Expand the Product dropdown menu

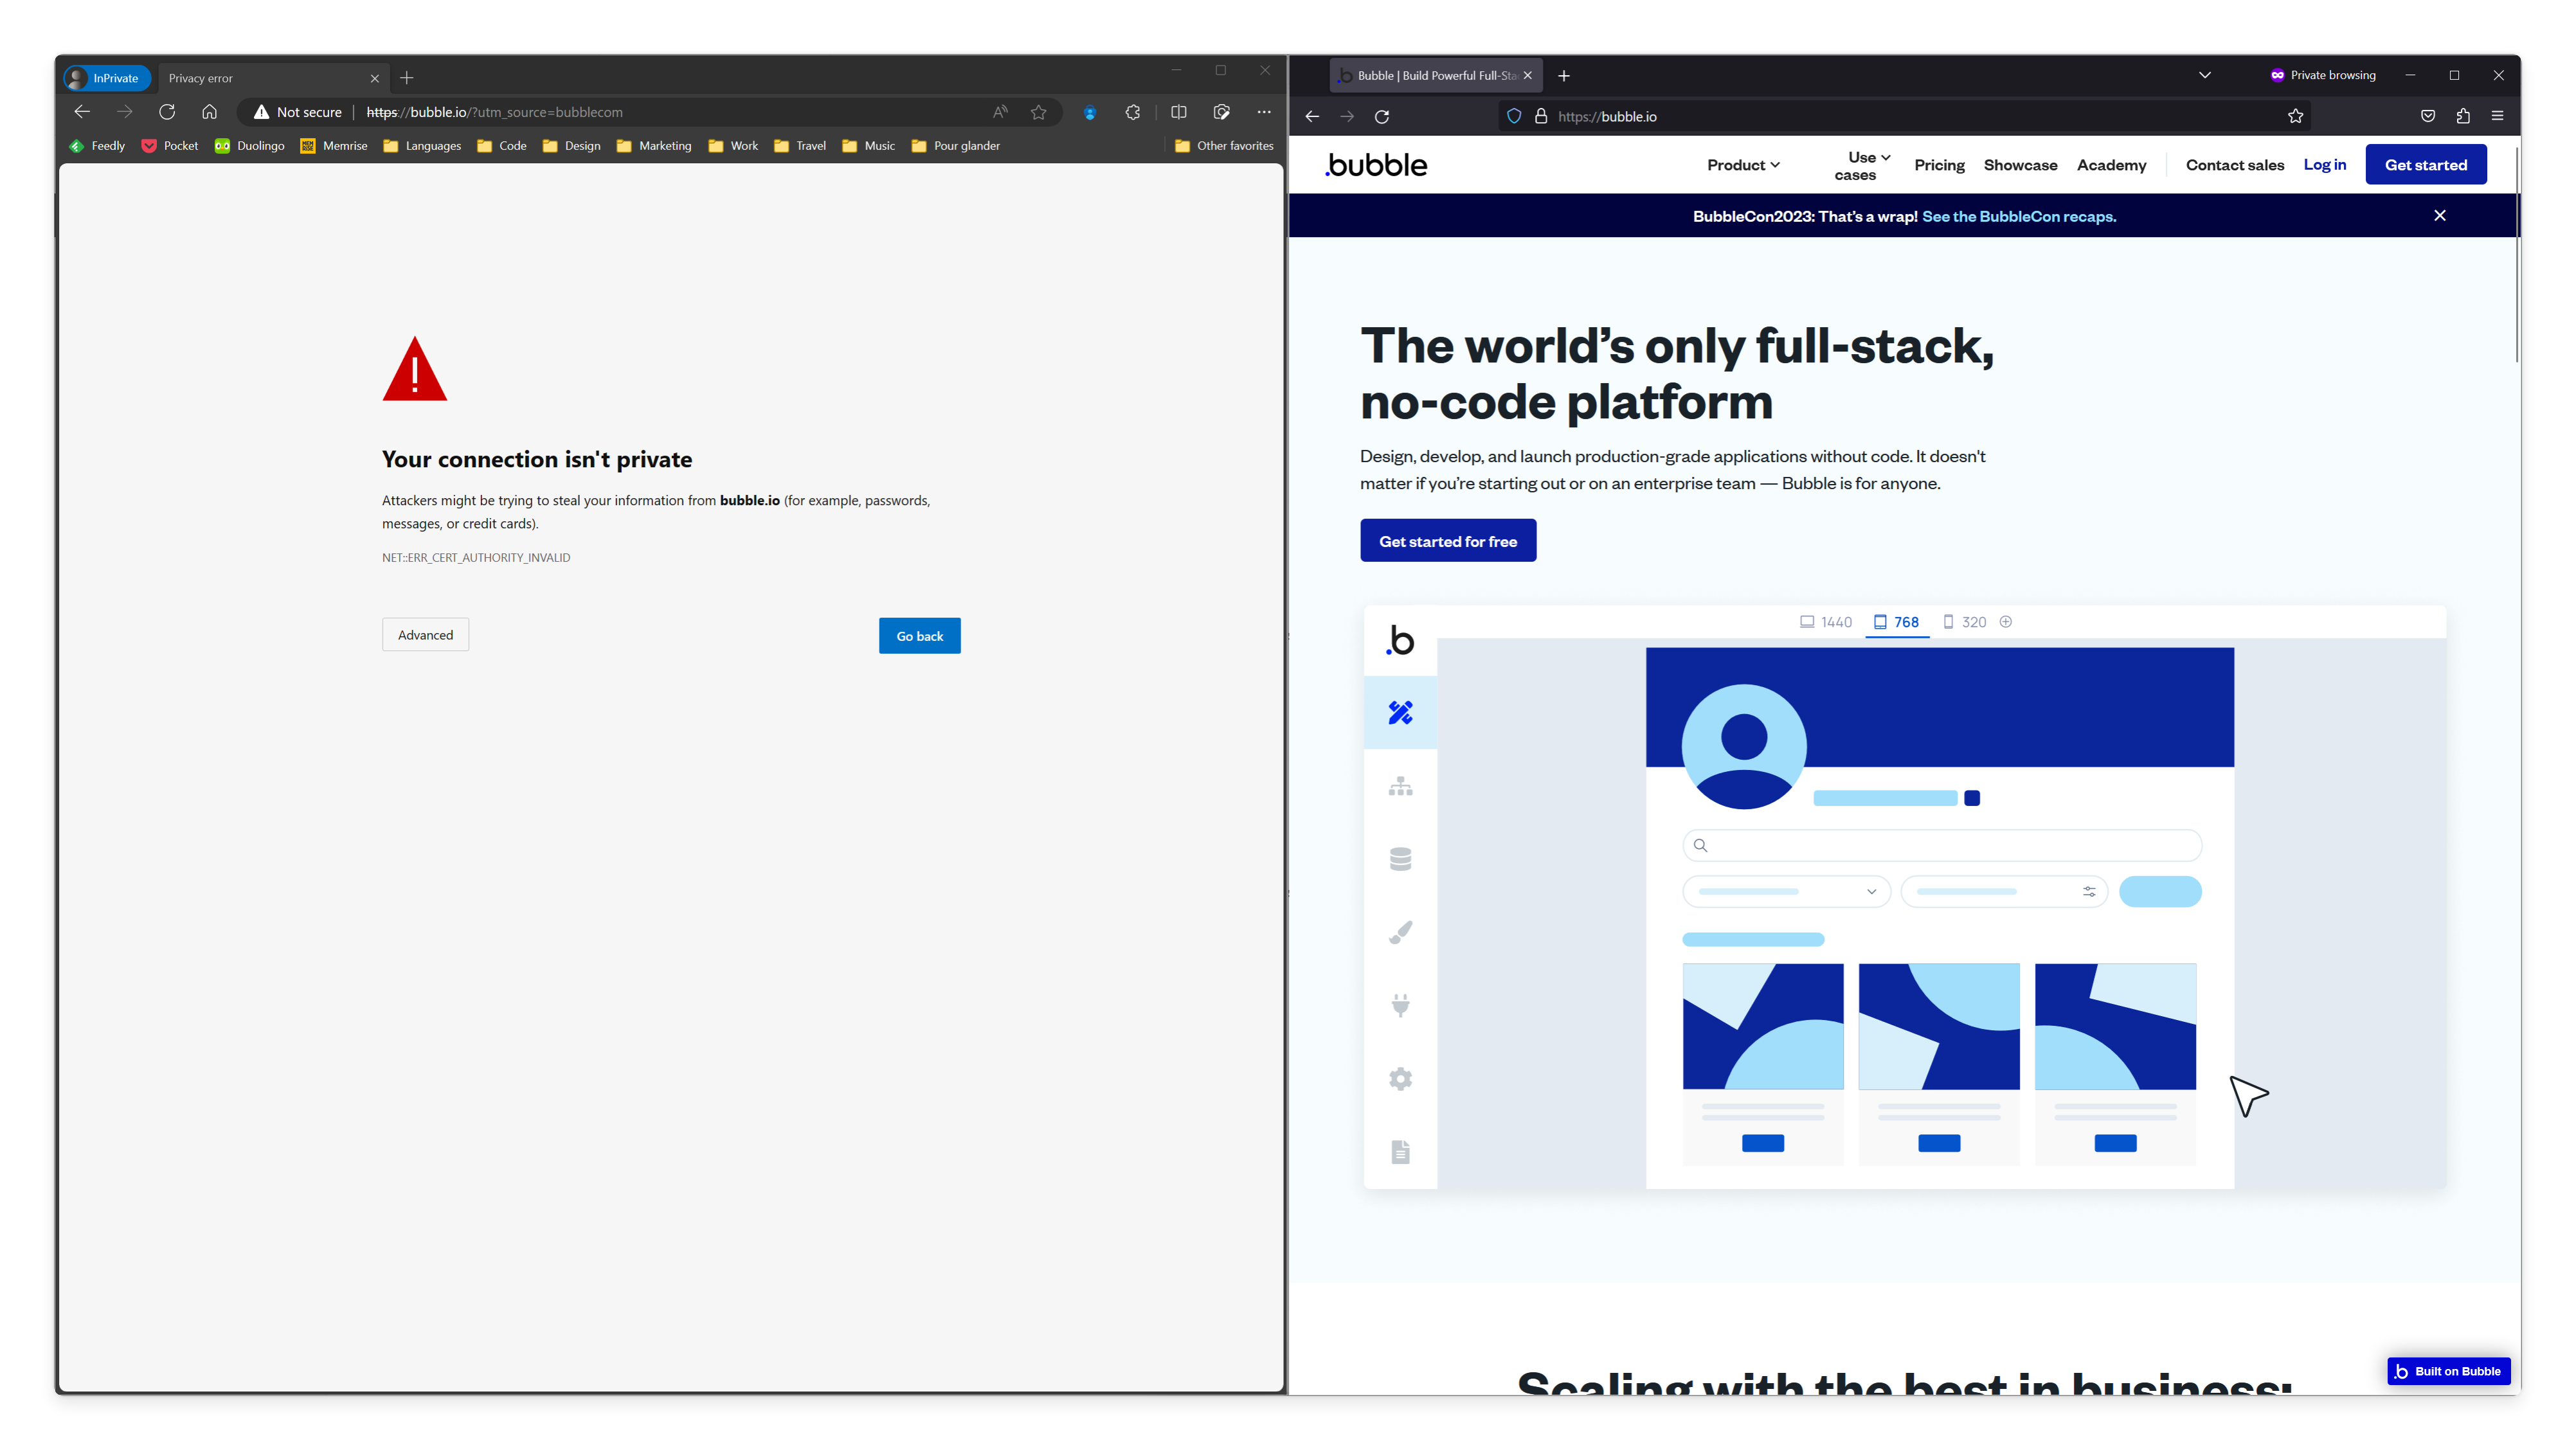(1743, 165)
